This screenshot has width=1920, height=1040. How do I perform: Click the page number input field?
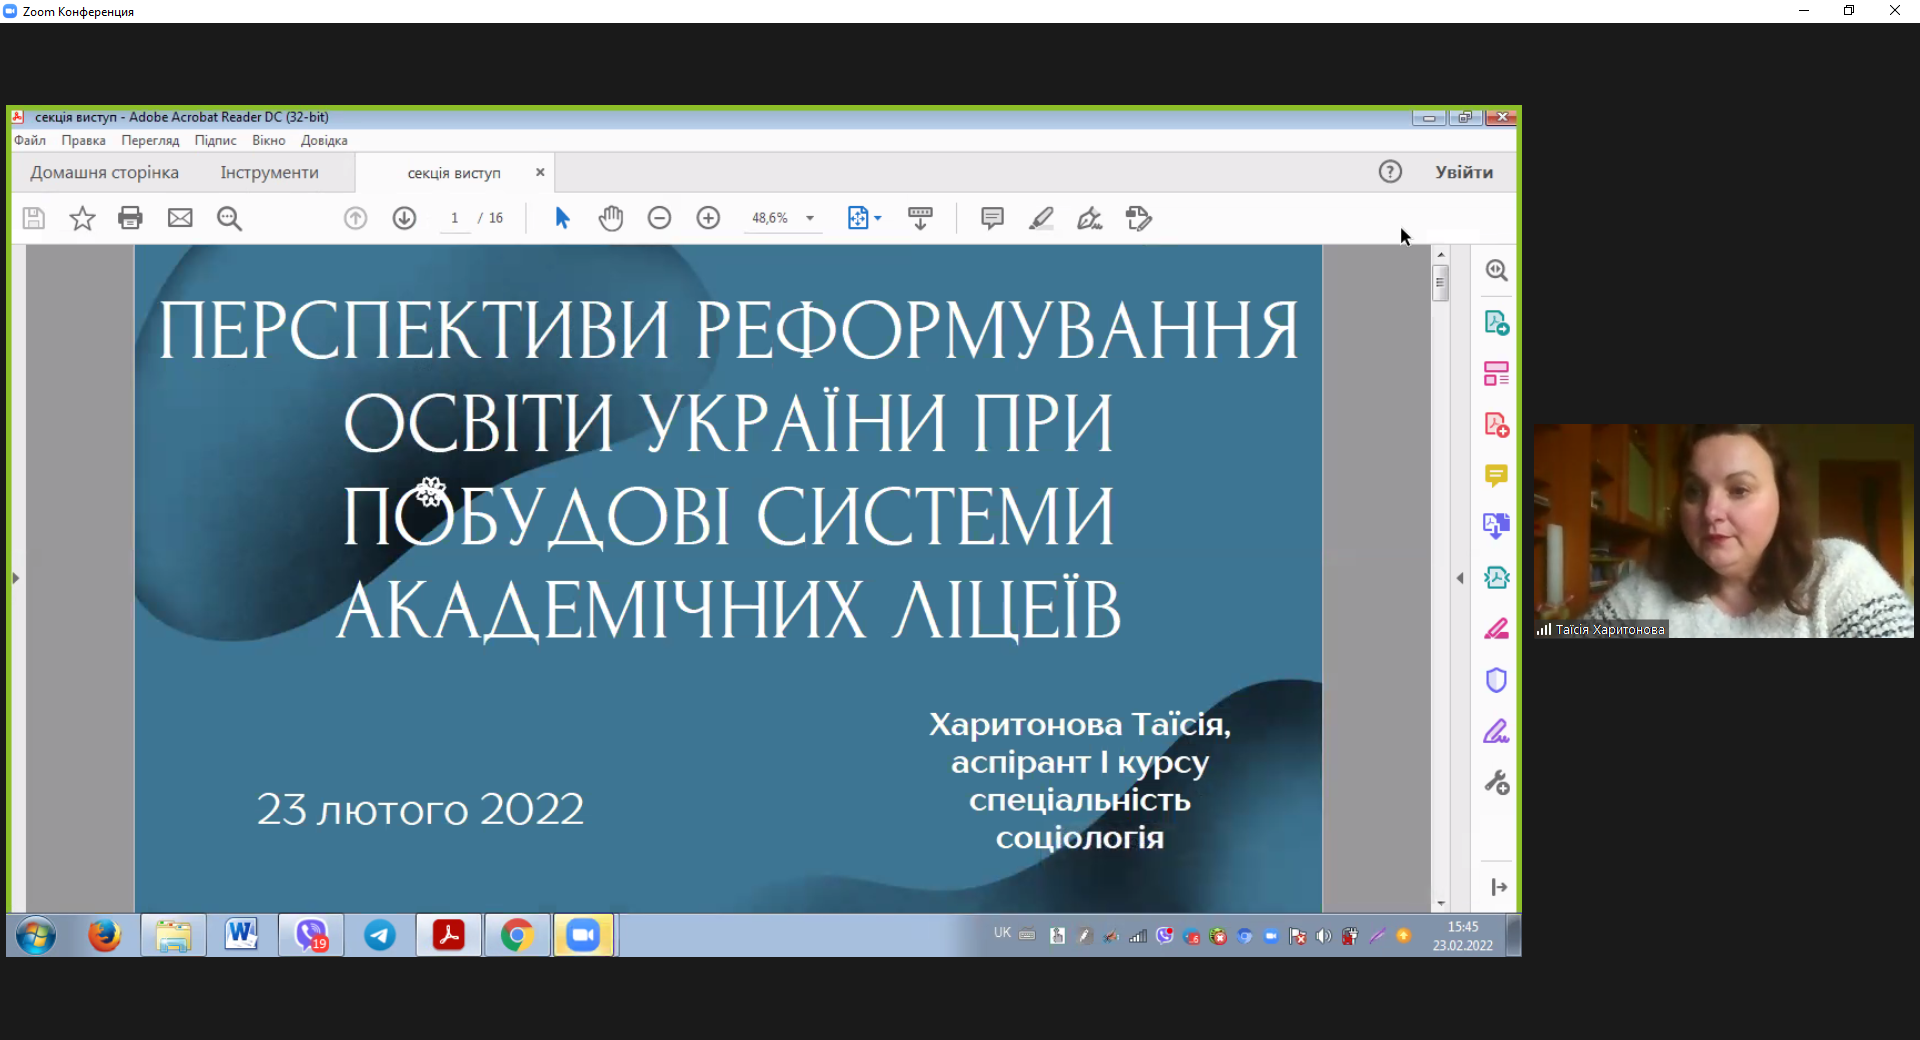coord(455,218)
